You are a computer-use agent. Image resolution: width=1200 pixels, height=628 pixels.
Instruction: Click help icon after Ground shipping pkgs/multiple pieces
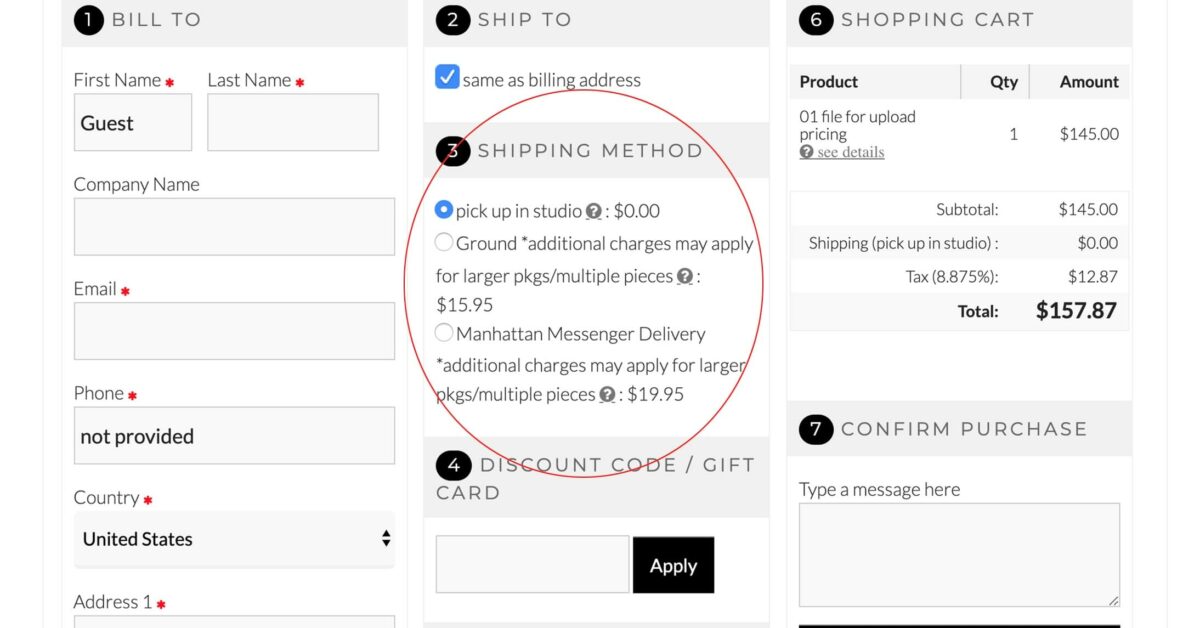685,277
